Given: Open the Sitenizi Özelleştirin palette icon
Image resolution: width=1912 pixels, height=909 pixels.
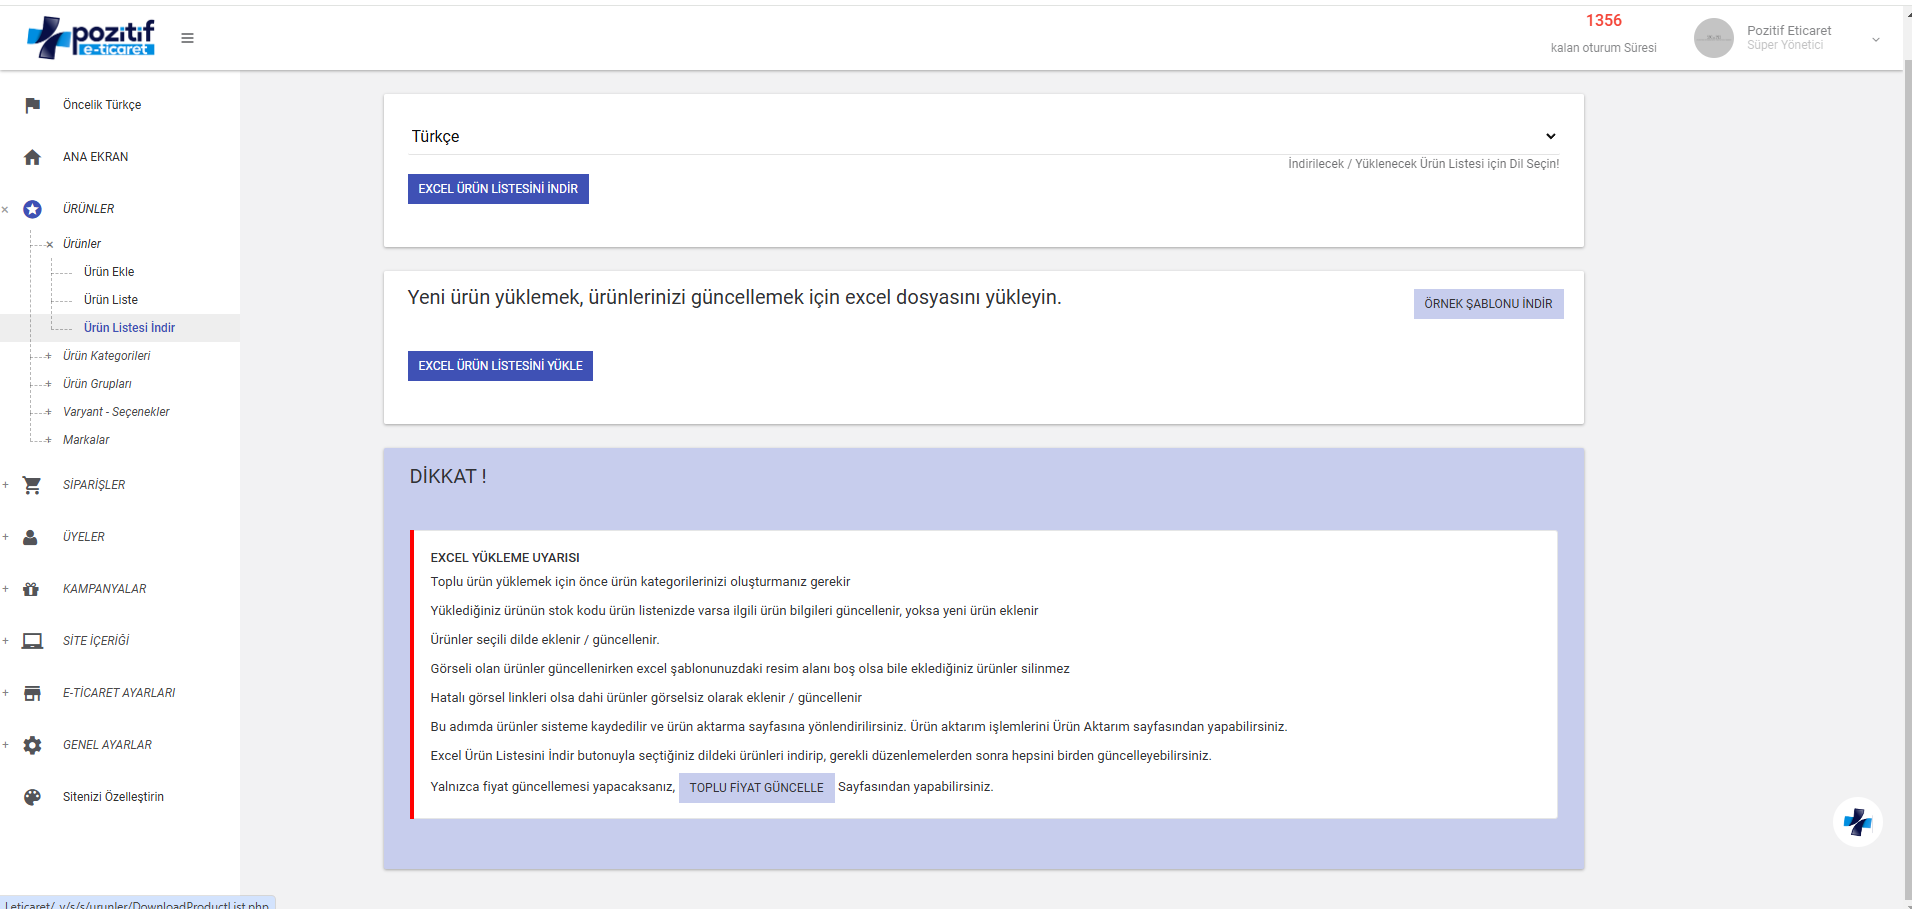Looking at the screenshot, I should 33,797.
